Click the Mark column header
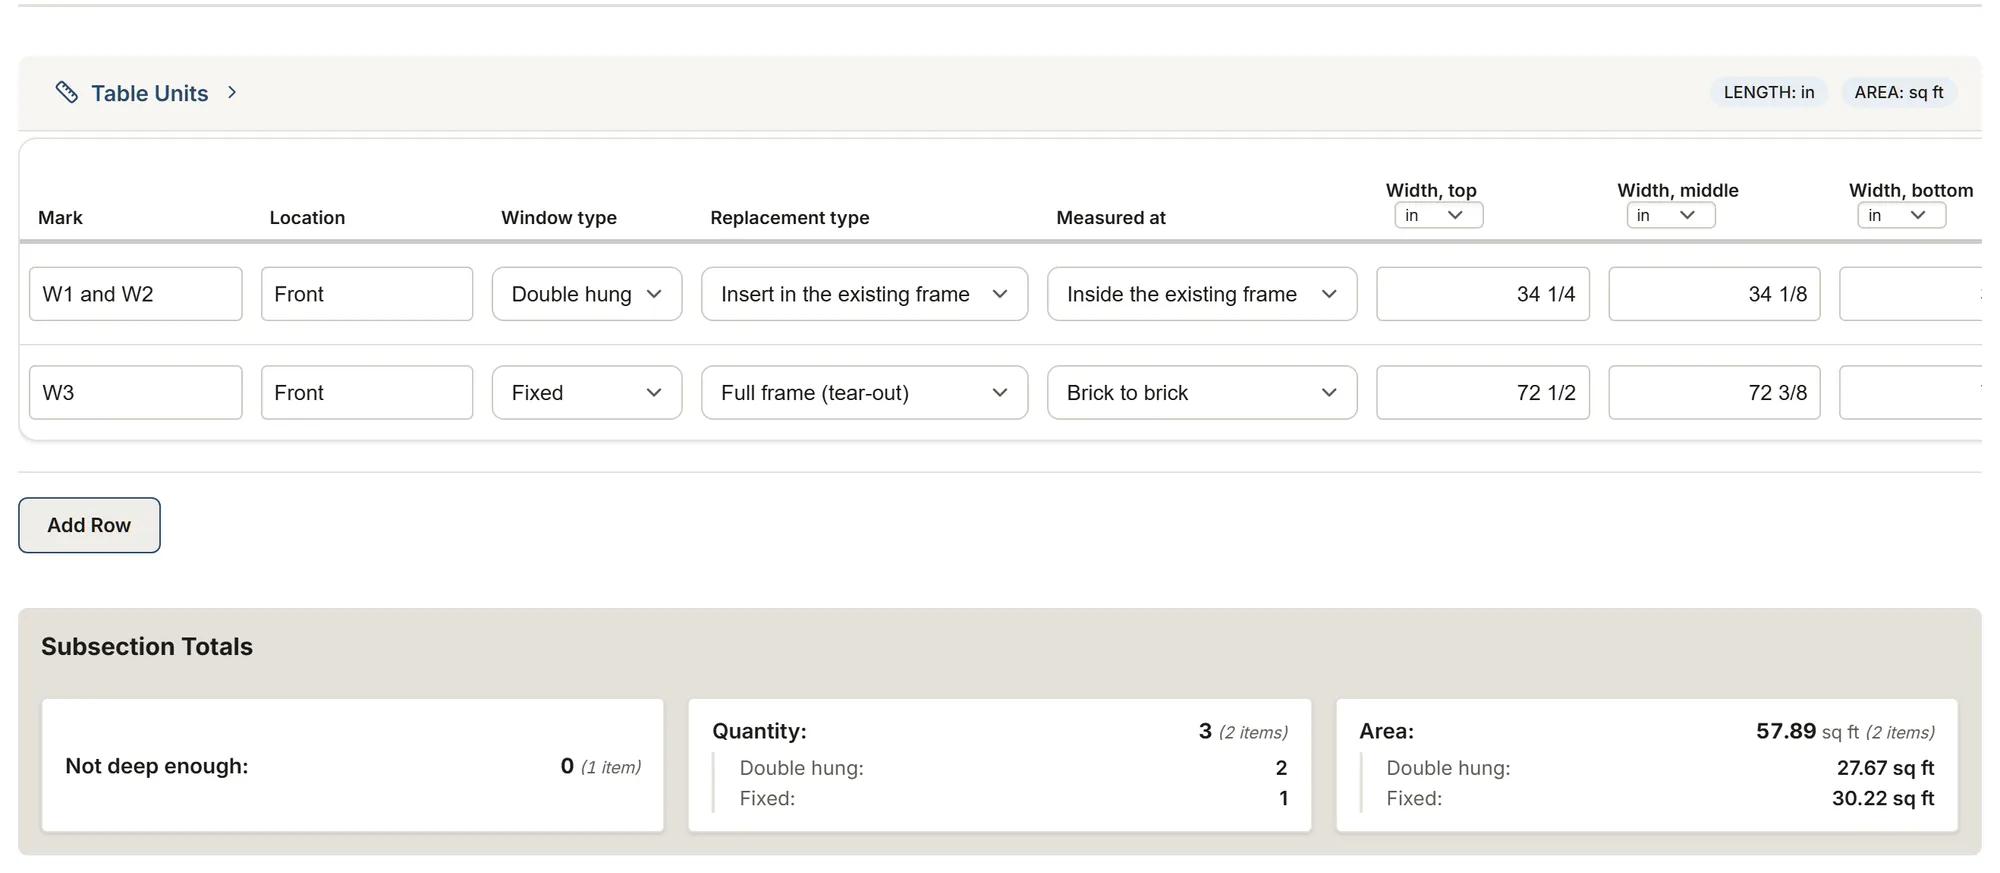The width and height of the screenshot is (2000, 873). [60, 217]
